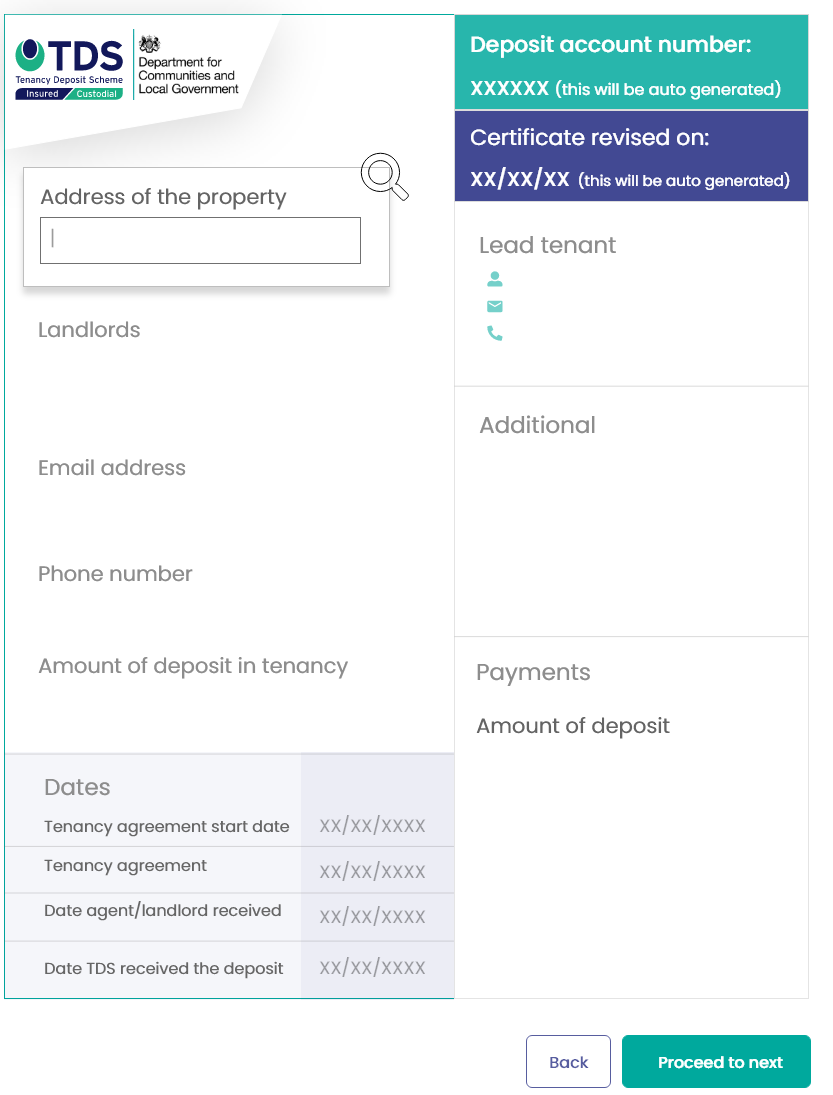Click the lead tenant email envelope icon
833x1095 pixels.
click(x=495, y=306)
